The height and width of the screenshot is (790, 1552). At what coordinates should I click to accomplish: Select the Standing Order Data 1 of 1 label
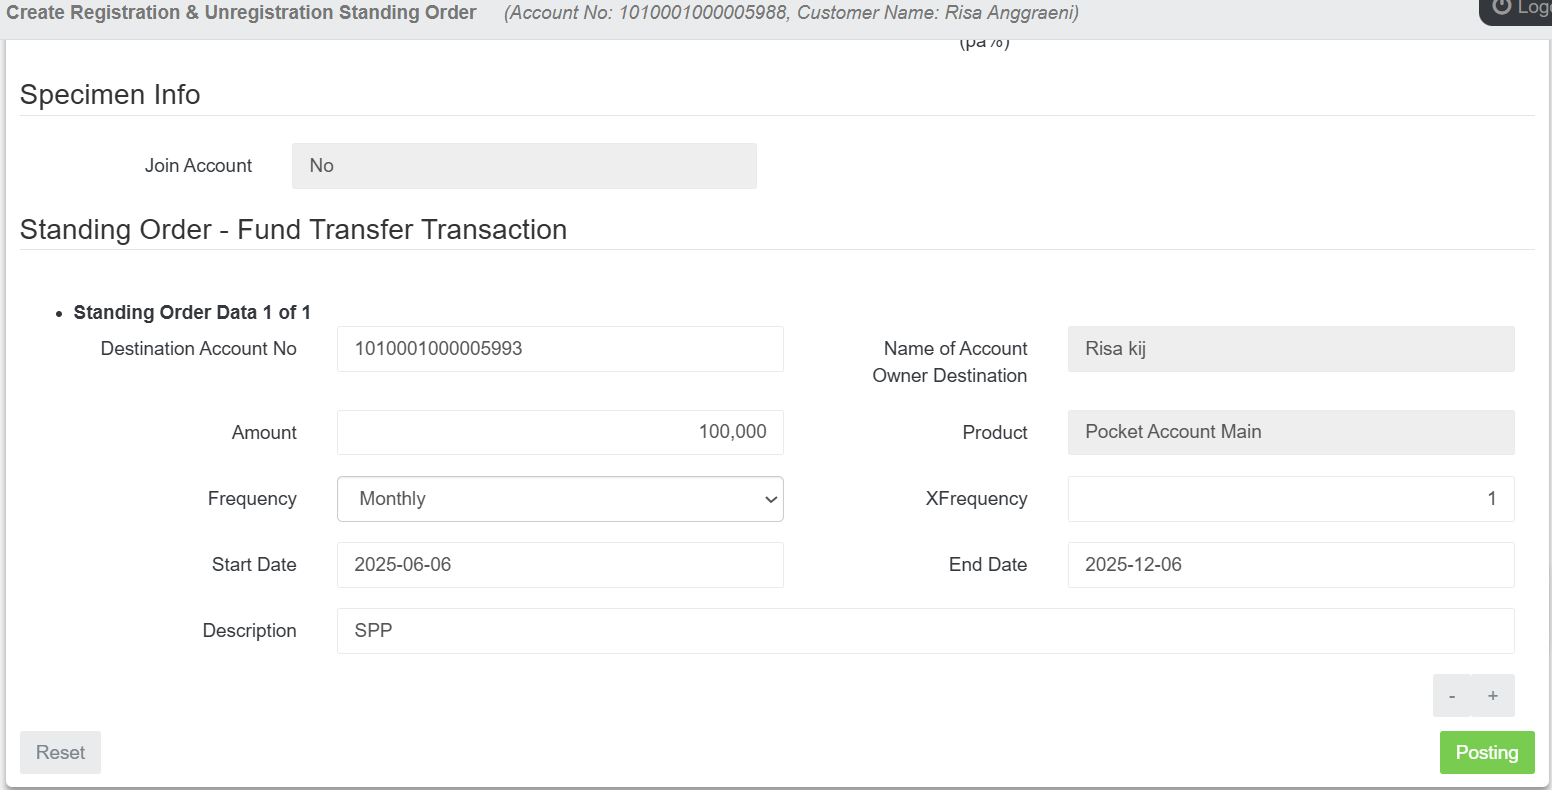pyautogui.click(x=192, y=313)
